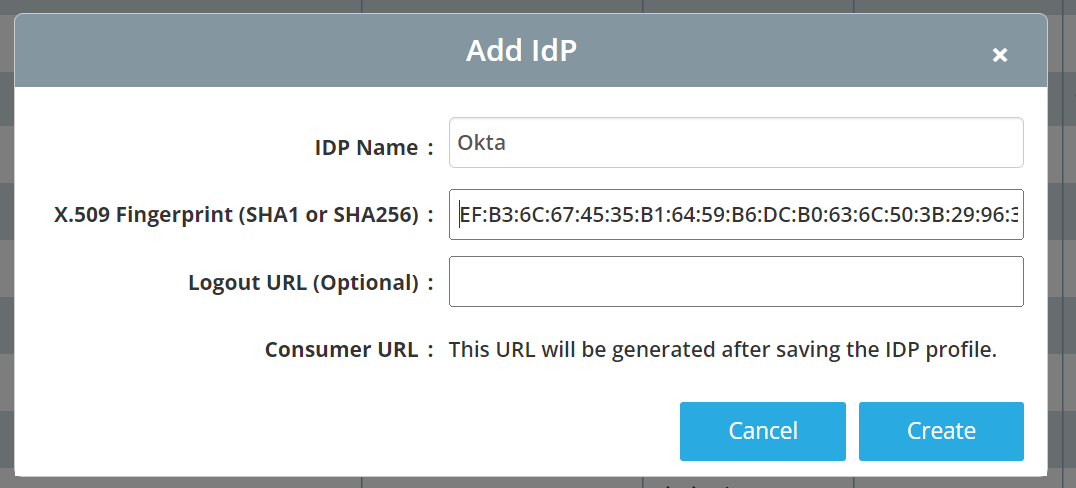Click the Consumer URL generation notice text
Image resolution: width=1076 pixels, height=488 pixels.
tap(722, 350)
